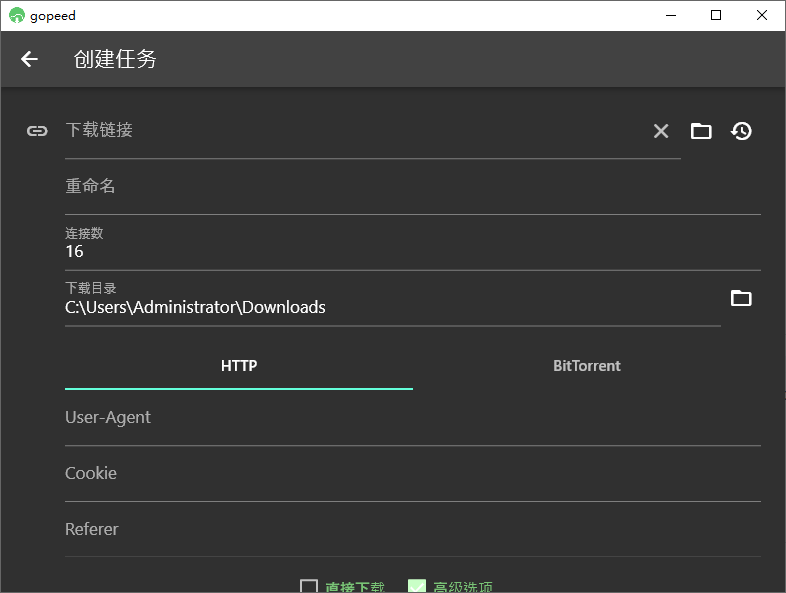Click the back arrow in header
The height and width of the screenshot is (593, 786).
click(x=29, y=59)
